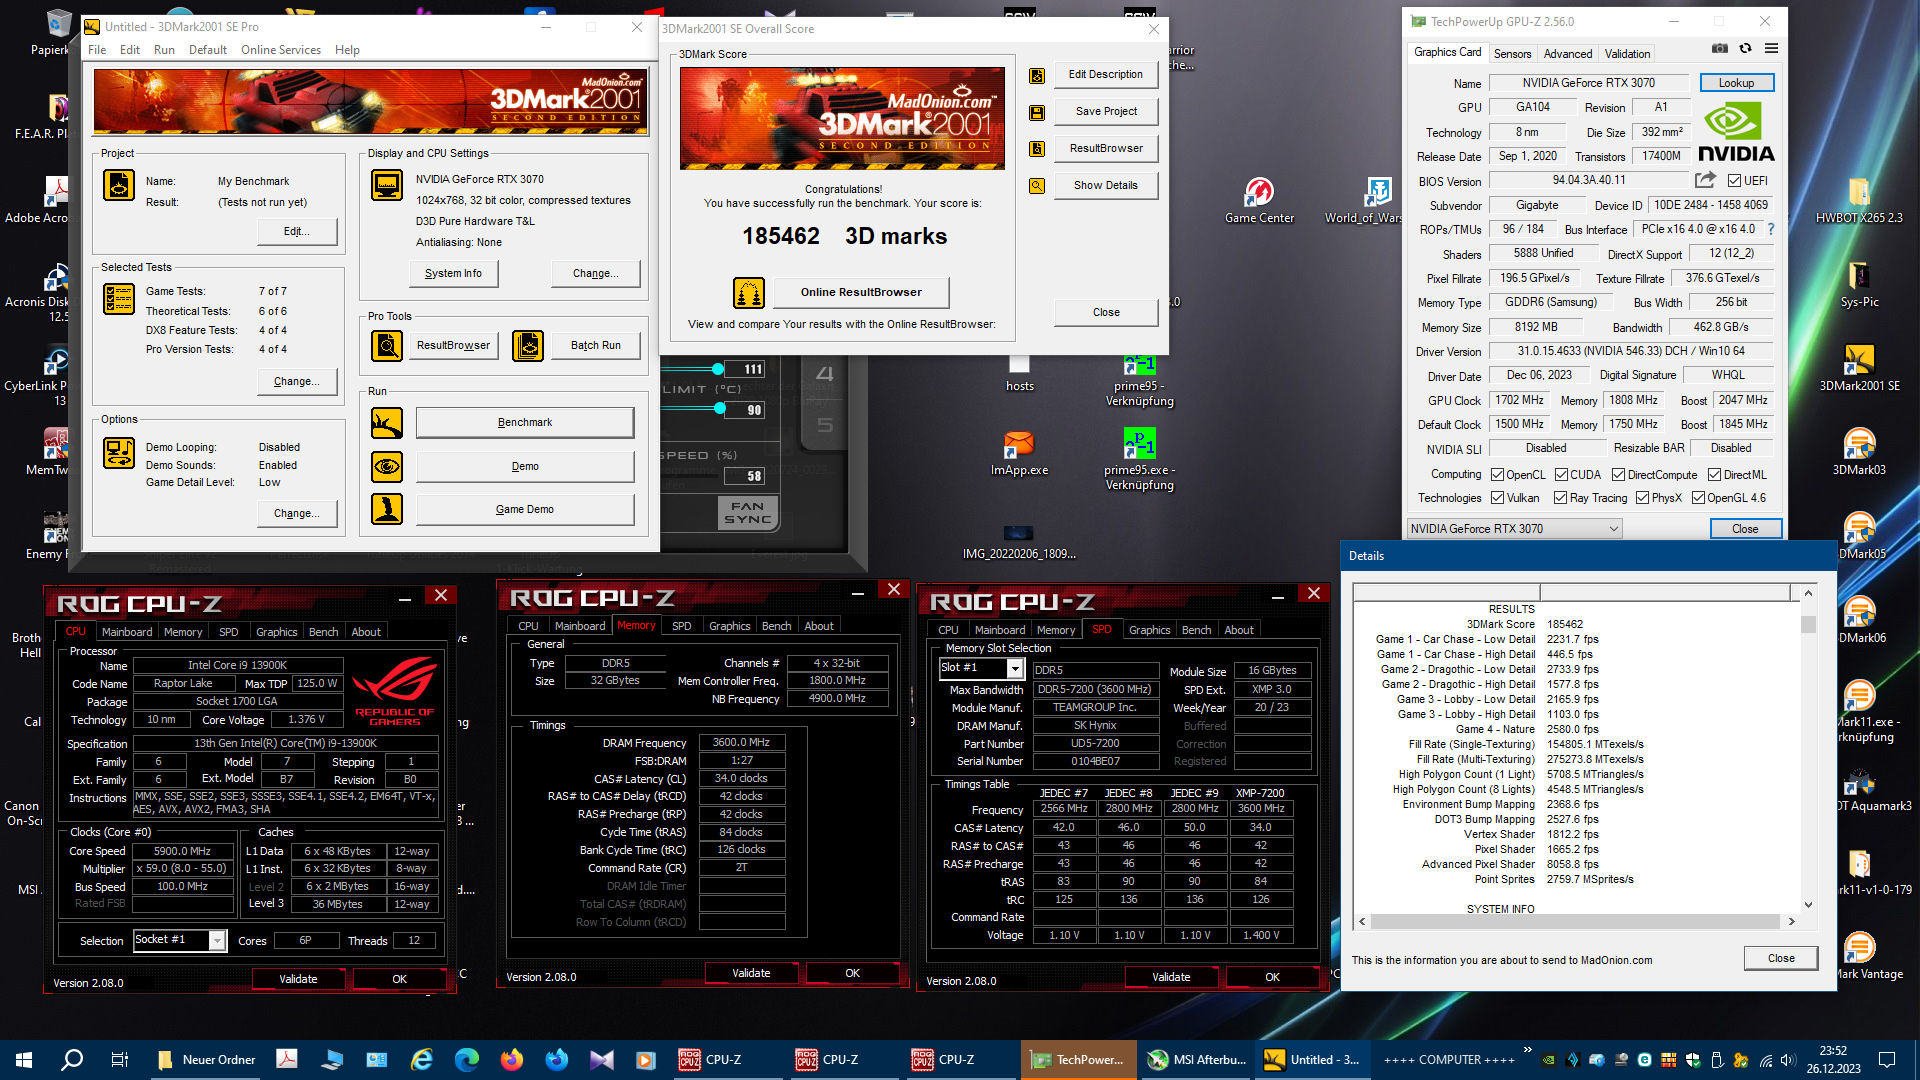Toggle the Ray Tracing checkbox in GPU-Z
Screen dimensions: 1920x1080
tap(1560, 498)
